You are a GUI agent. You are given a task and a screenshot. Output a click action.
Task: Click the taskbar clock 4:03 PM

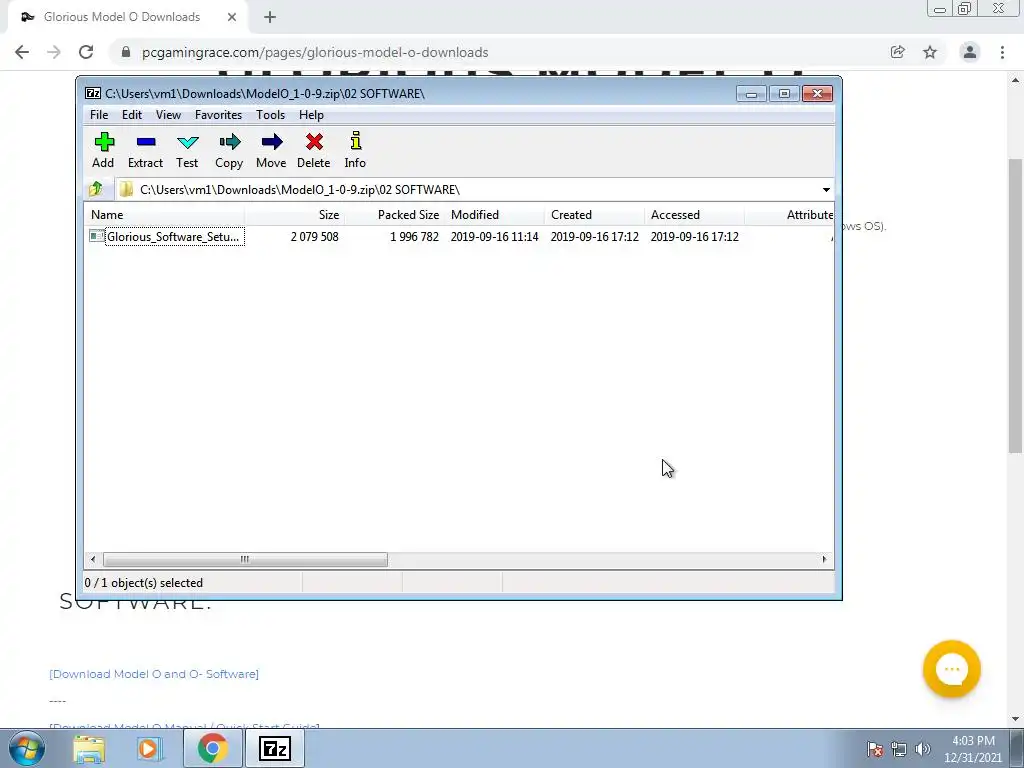pyautogui.click(x=973, y=749)
